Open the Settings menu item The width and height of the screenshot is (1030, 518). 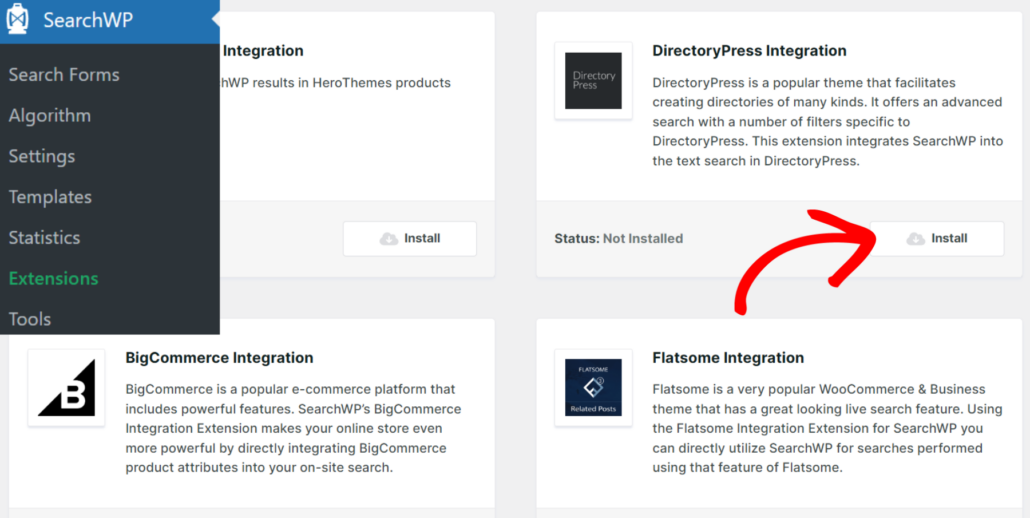(x=42, y=156)
